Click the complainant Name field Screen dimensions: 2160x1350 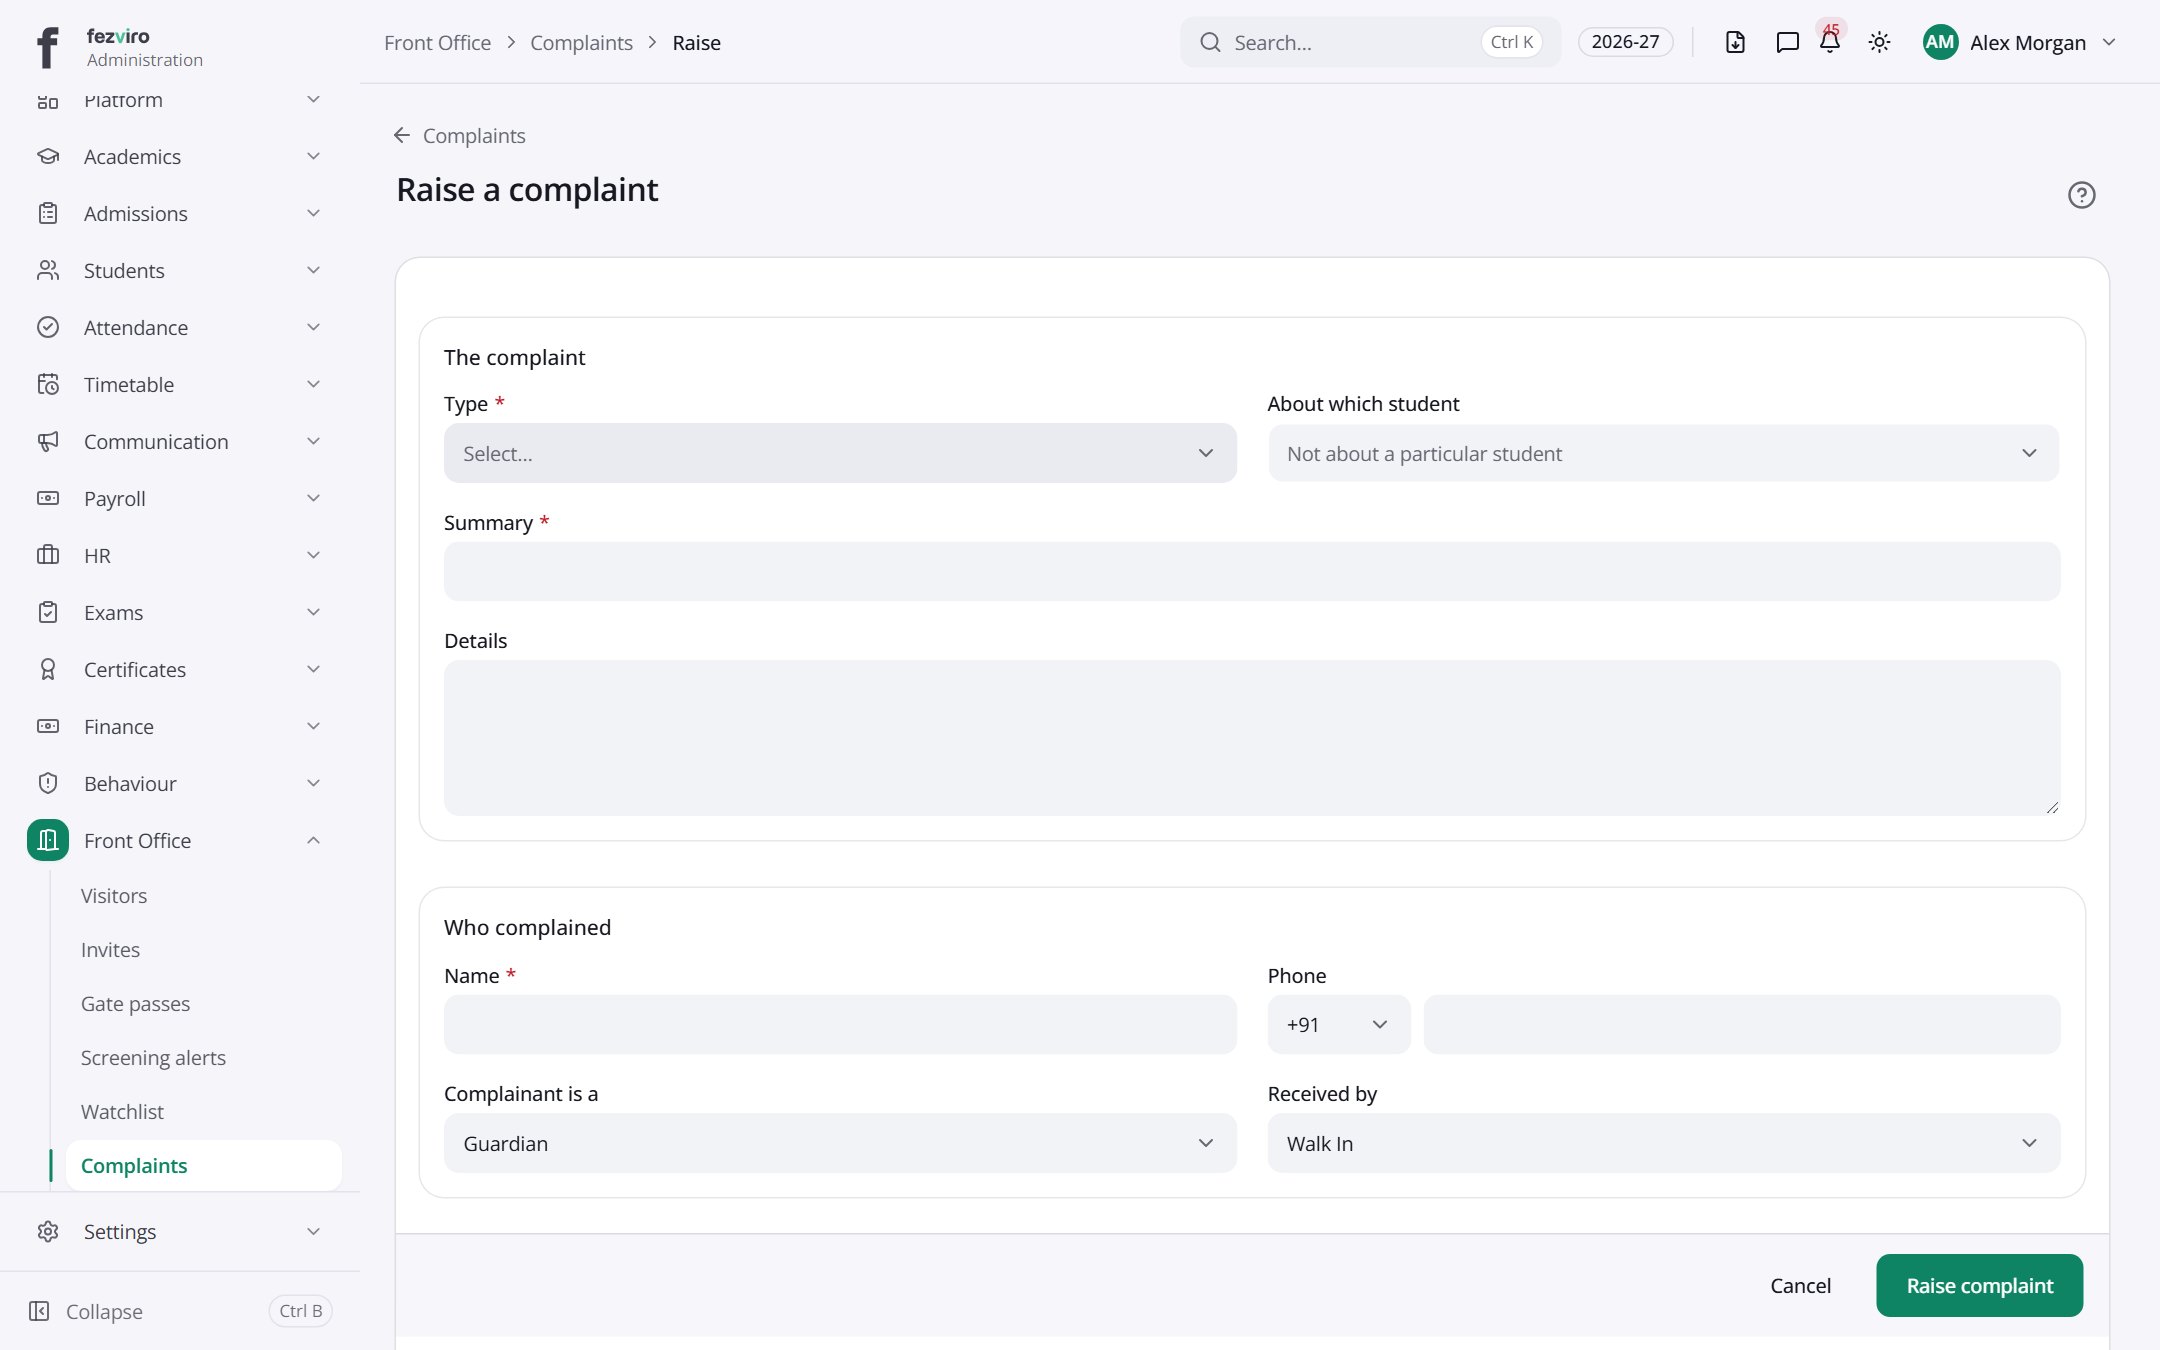pos(840,1025)
